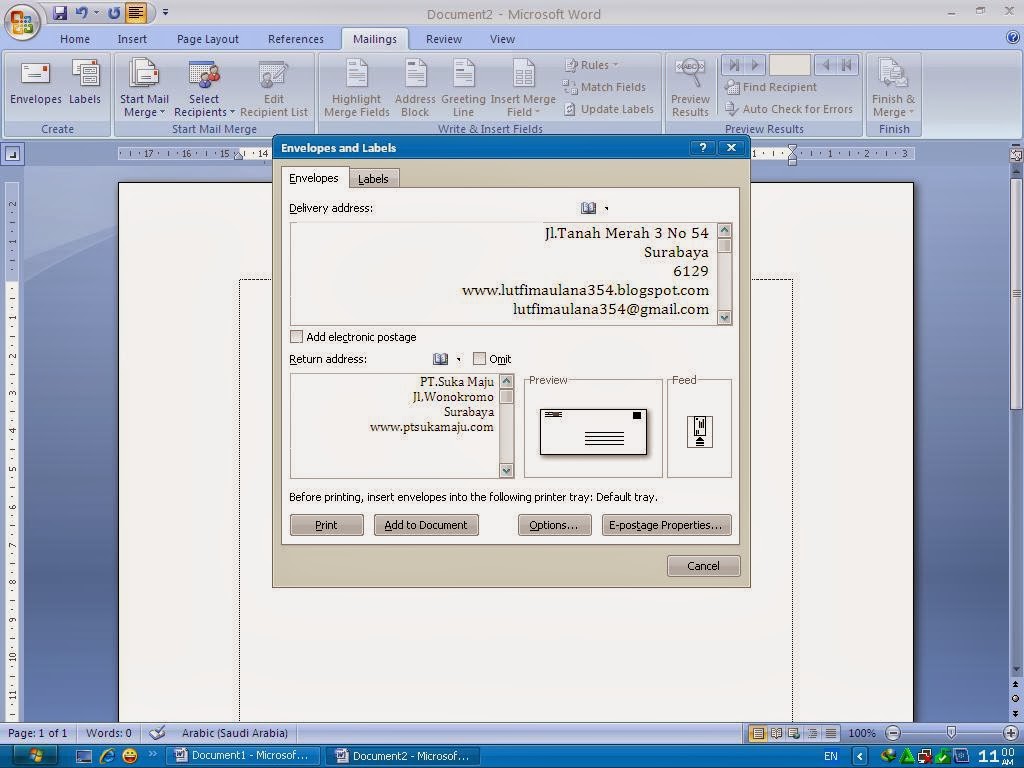Click Edit Recipient List
The image size is (1024, 768).
click(x=274, y=87)
